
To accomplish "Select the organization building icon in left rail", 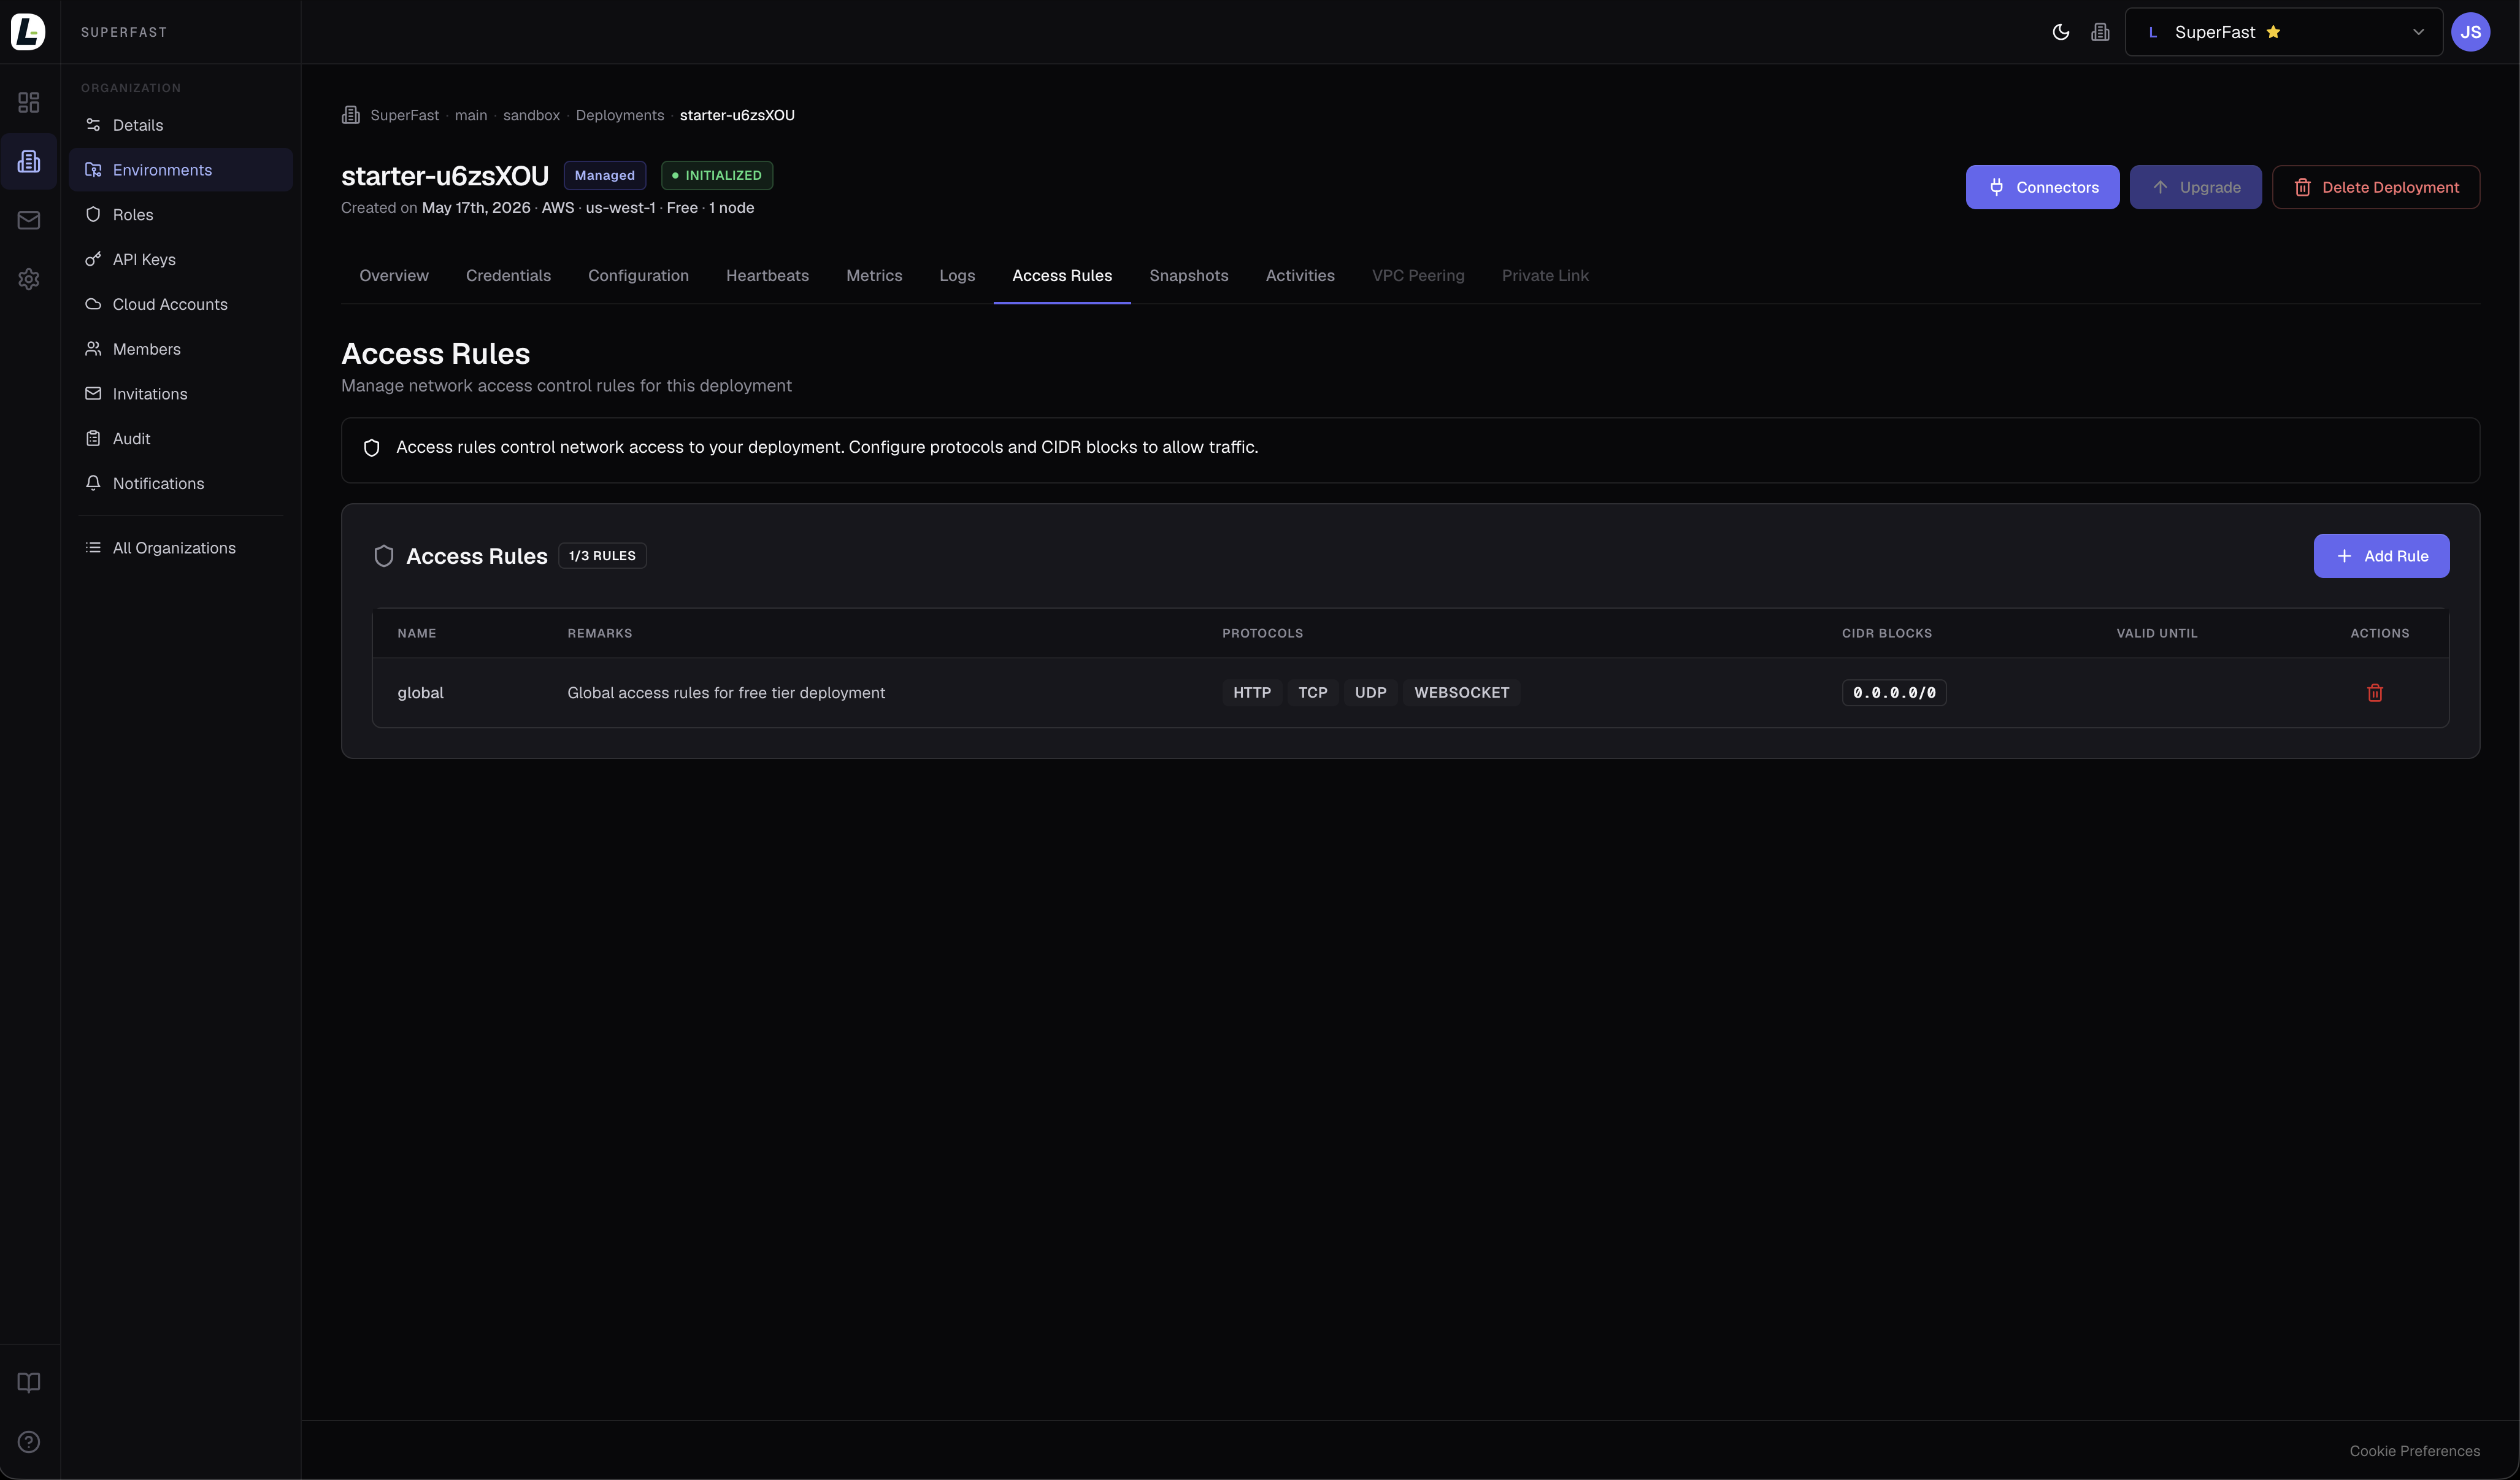I will coord(29,161).
